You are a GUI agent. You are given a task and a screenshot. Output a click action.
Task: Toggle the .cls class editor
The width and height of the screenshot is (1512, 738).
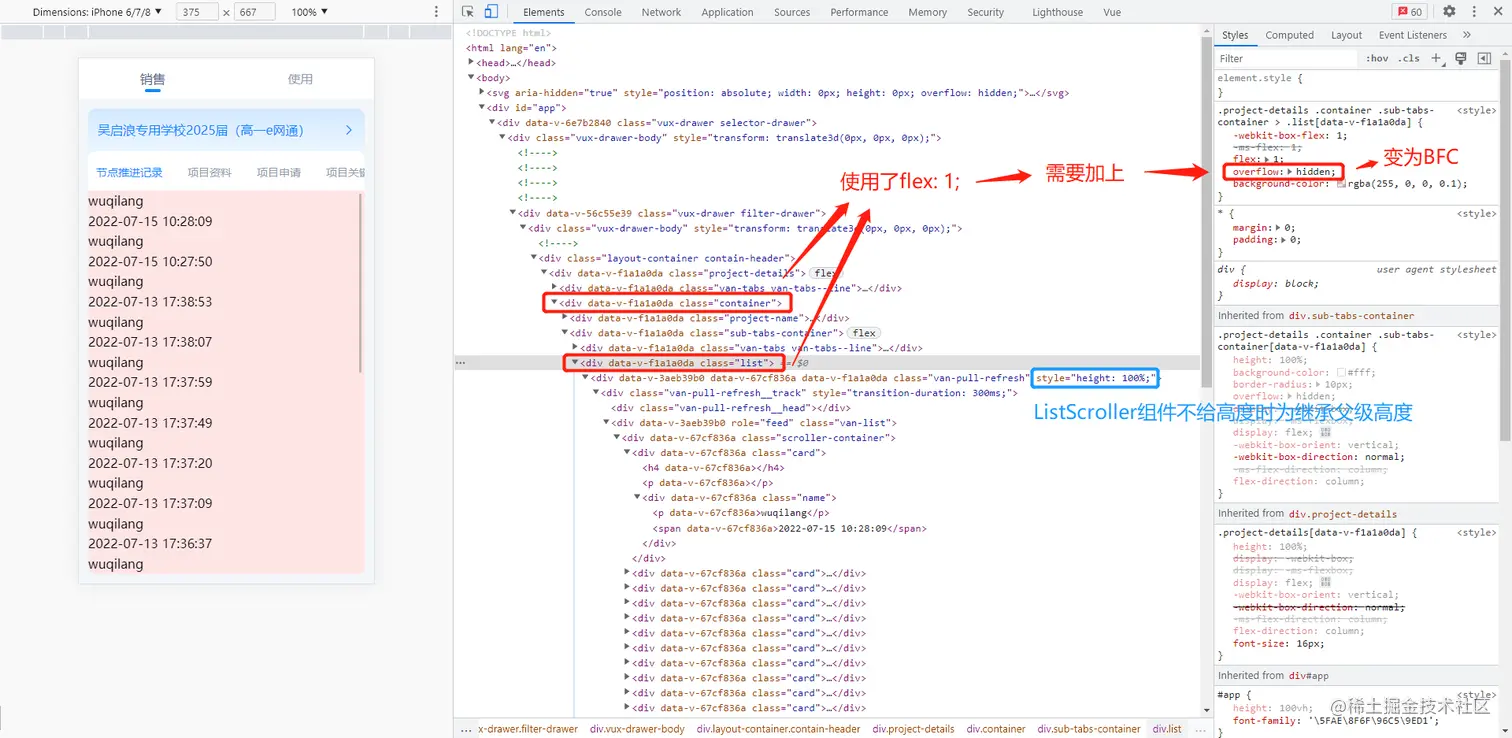tap(1409, 58)
